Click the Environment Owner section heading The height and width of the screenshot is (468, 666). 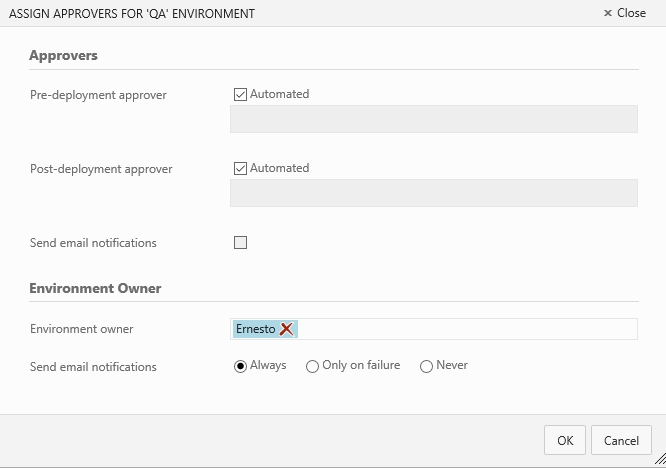[95, 288]
